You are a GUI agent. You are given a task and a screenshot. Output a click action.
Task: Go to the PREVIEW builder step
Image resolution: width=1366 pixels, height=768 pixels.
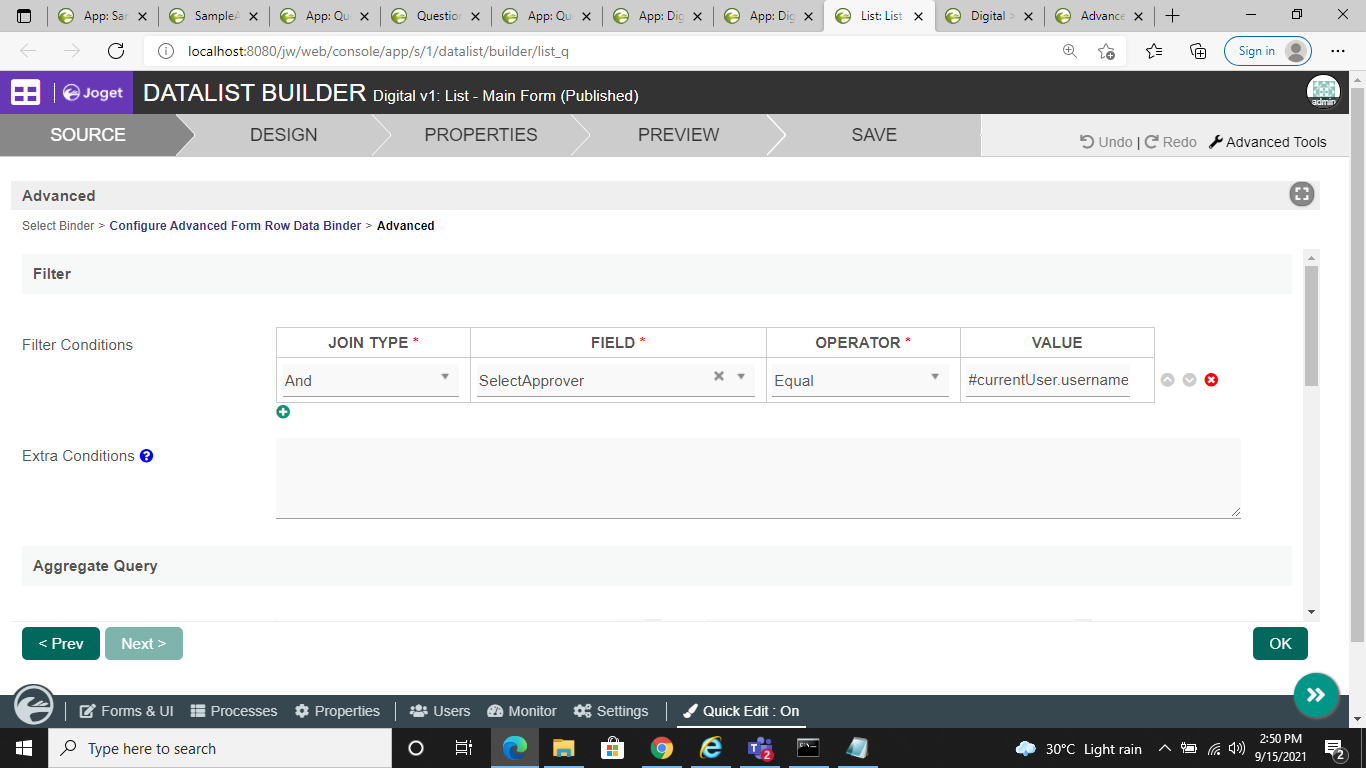[x=679, y=135]
